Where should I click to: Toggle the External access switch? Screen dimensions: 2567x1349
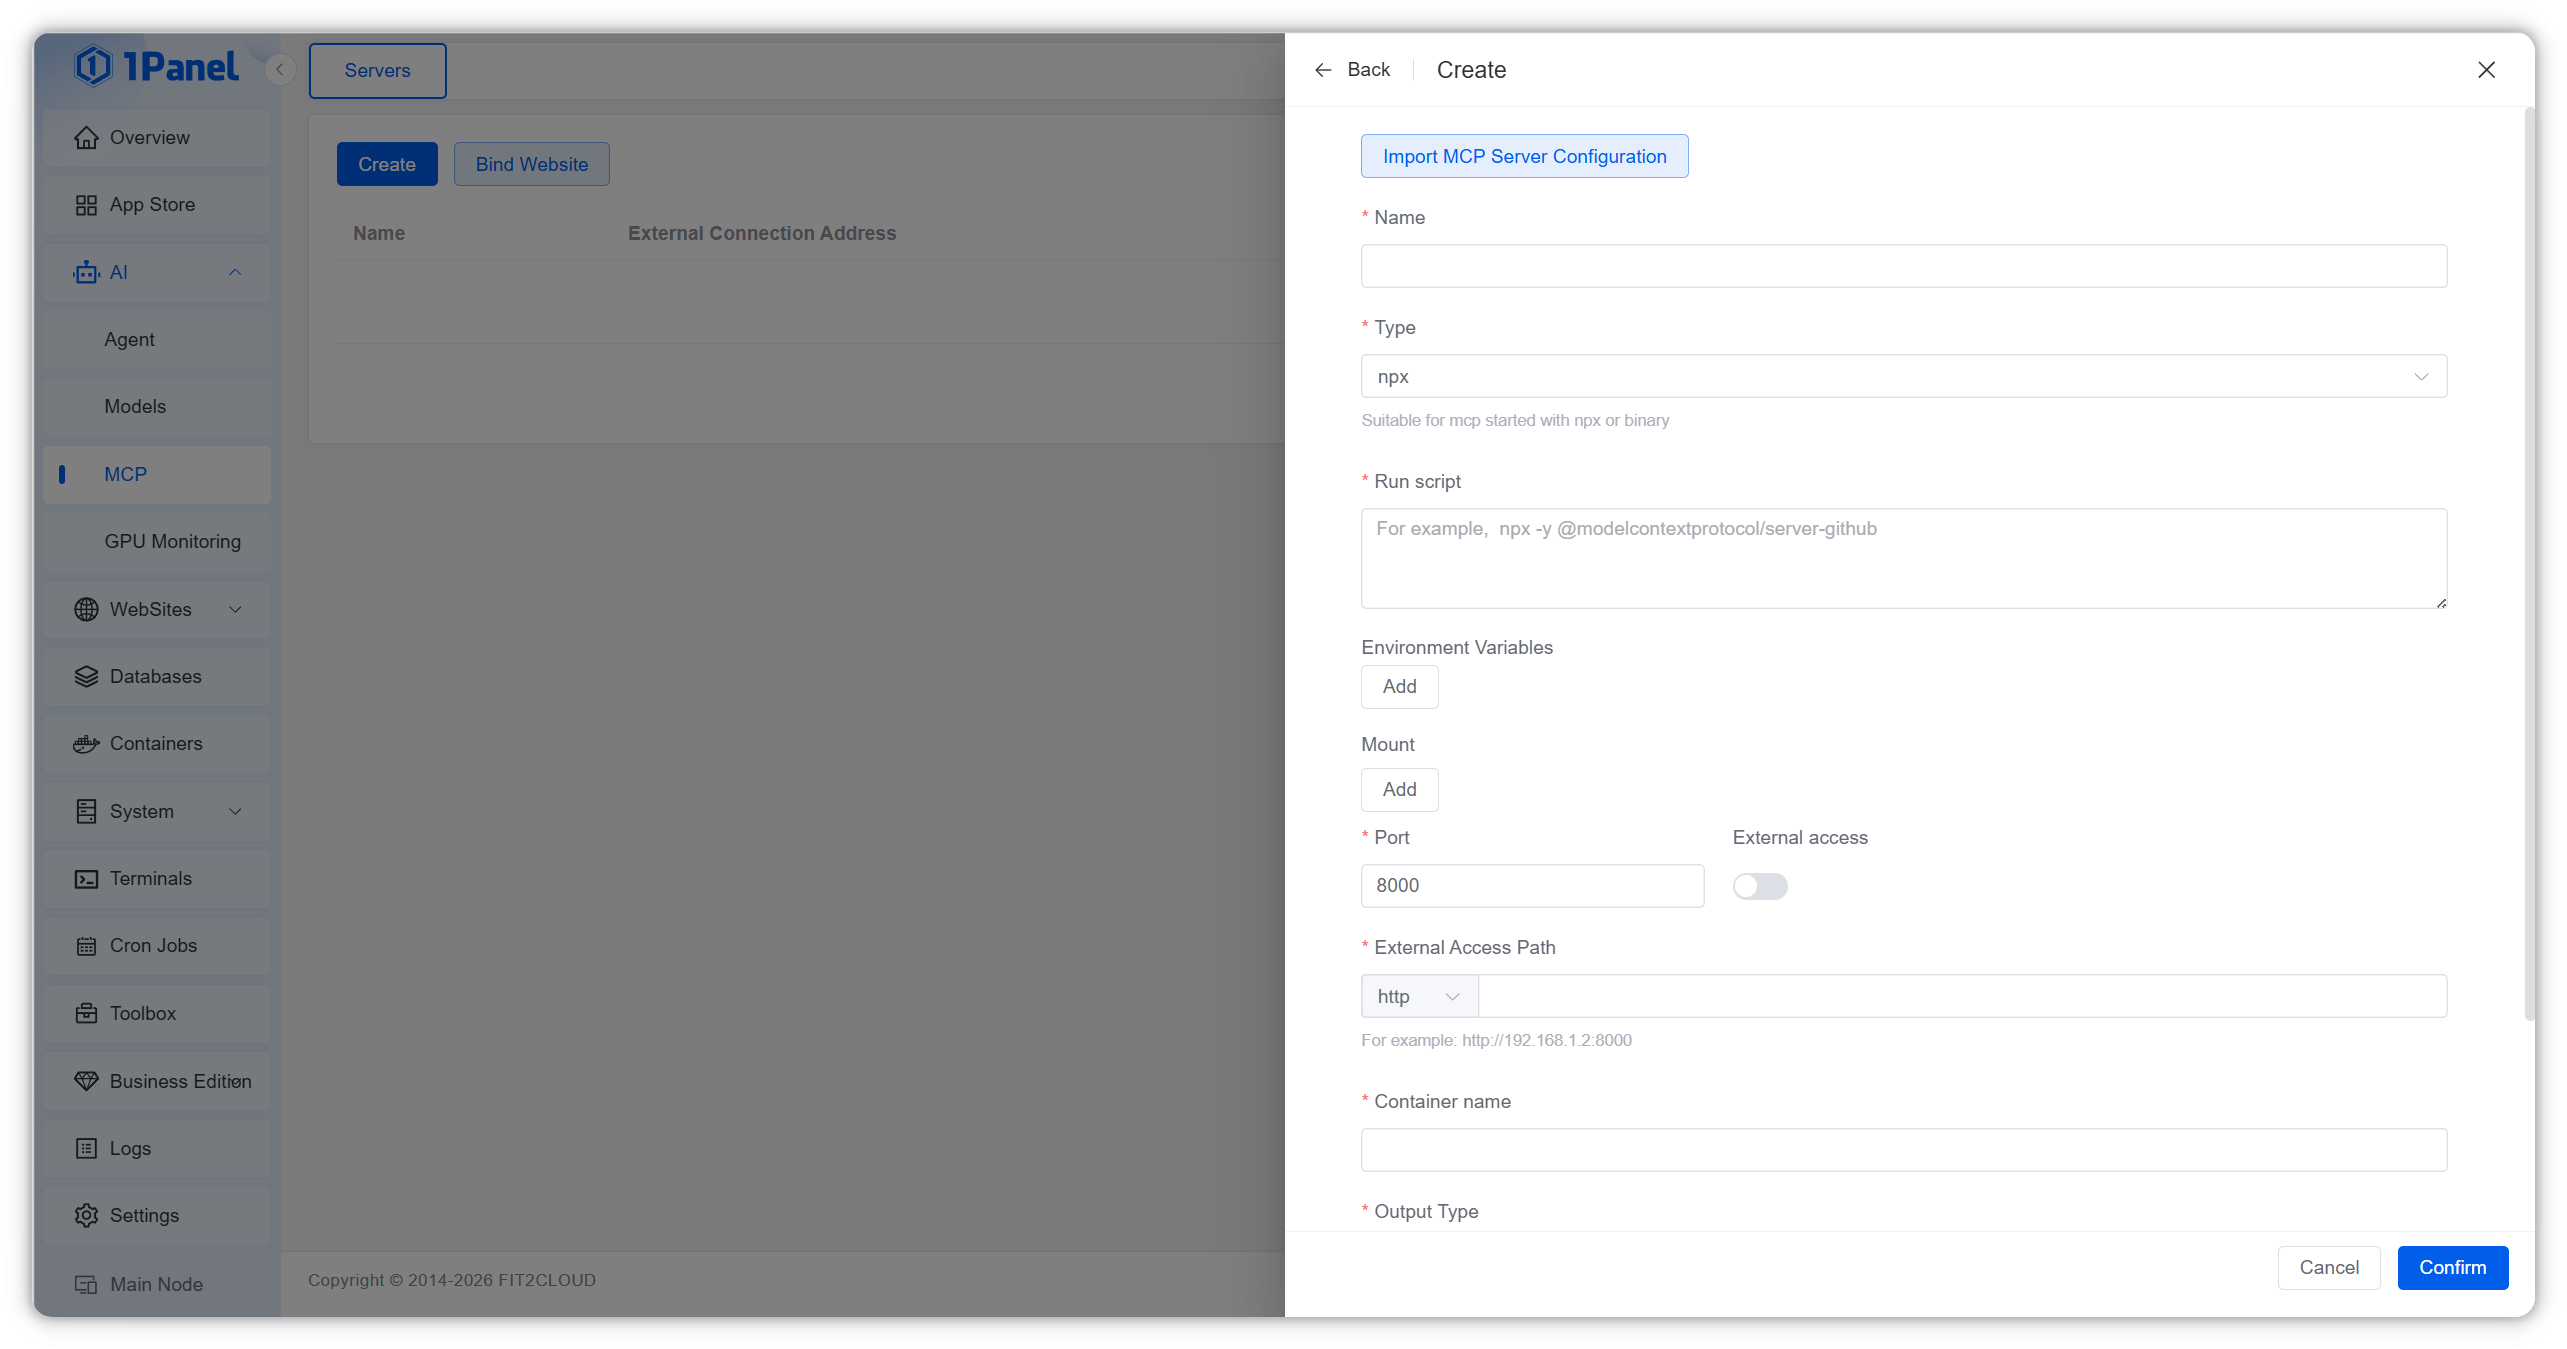1760,886
